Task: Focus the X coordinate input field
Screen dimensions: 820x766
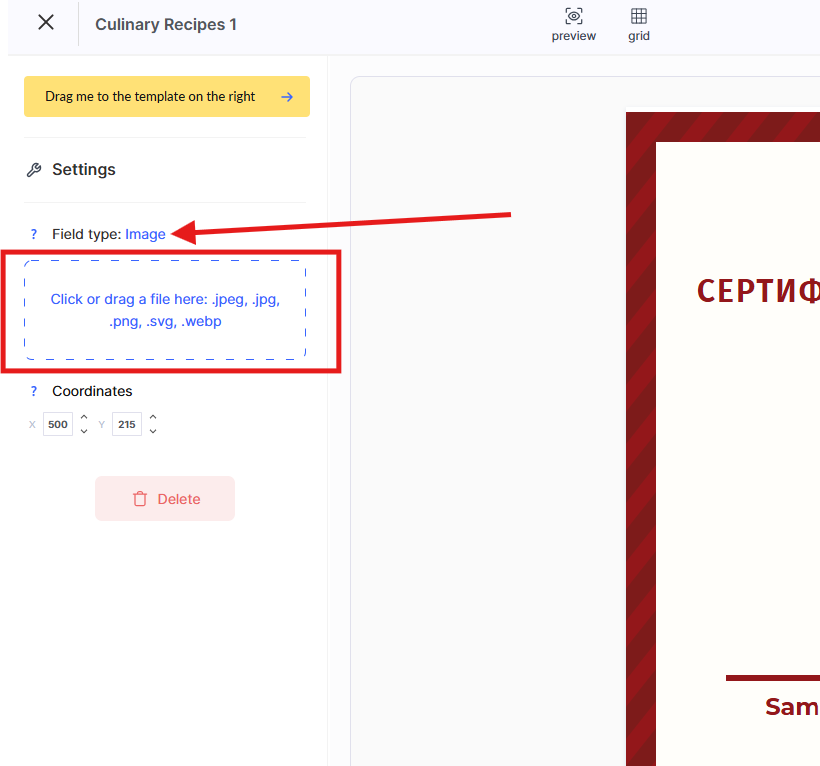Action: click(x=58, y=425)
